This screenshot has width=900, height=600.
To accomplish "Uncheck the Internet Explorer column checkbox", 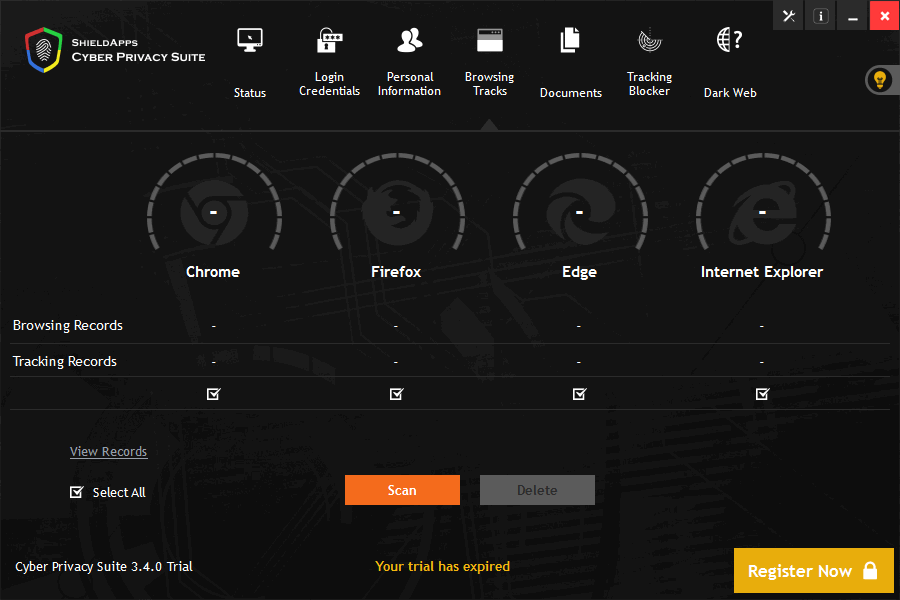I will 763,394.
